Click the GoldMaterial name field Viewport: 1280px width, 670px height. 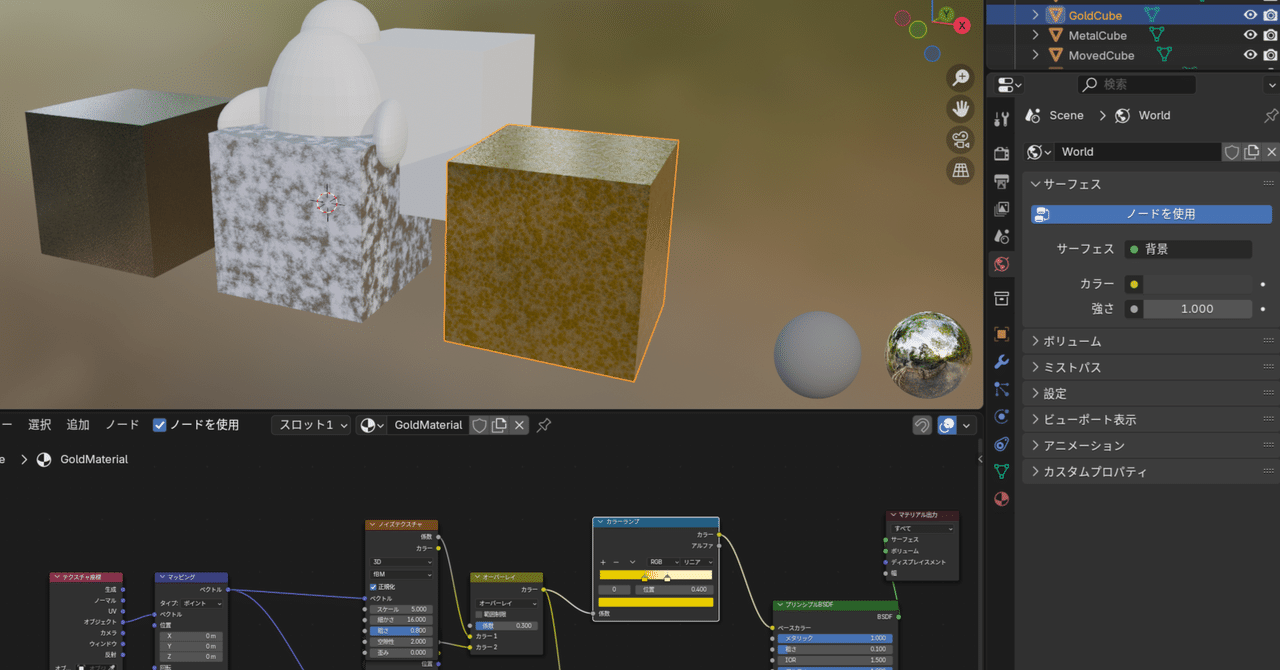(x=428, y=424)
